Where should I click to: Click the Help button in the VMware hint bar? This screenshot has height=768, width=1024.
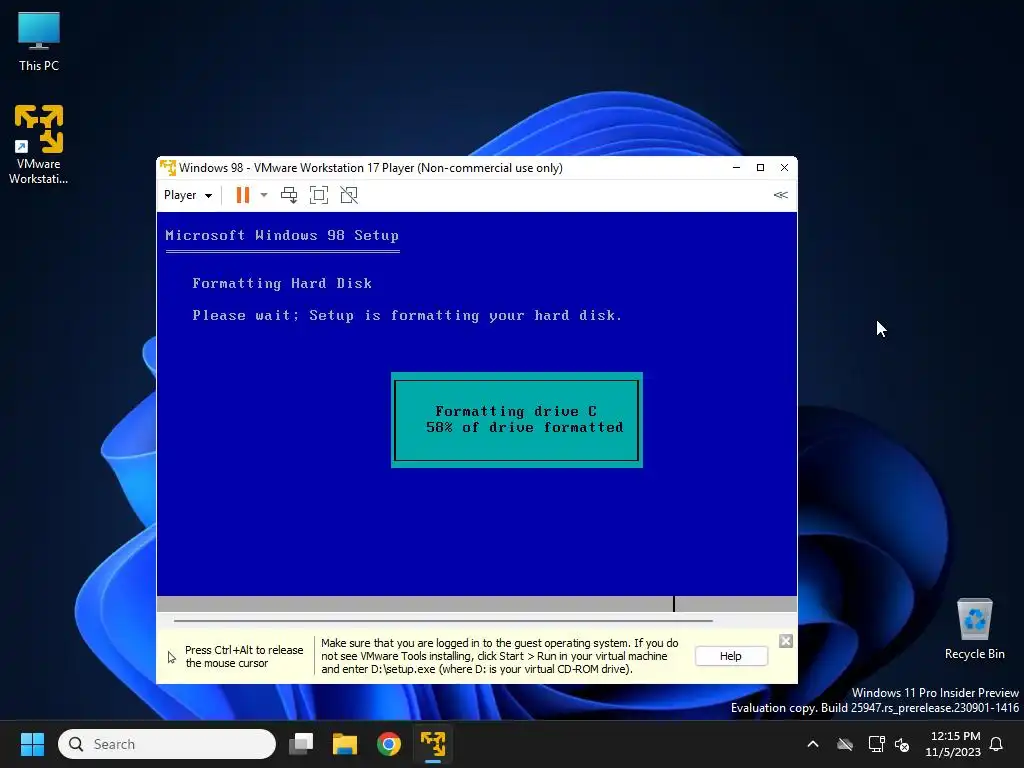[731, 656]
